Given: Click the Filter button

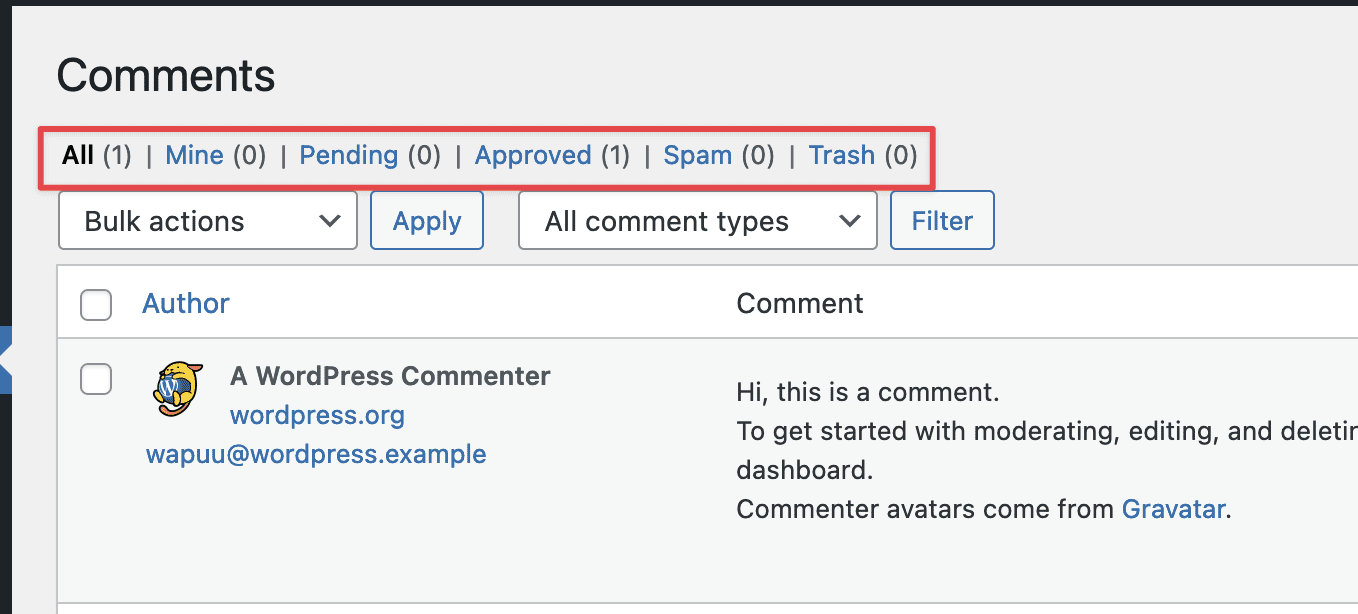Looking at the screenshot, I should [942, 221].
